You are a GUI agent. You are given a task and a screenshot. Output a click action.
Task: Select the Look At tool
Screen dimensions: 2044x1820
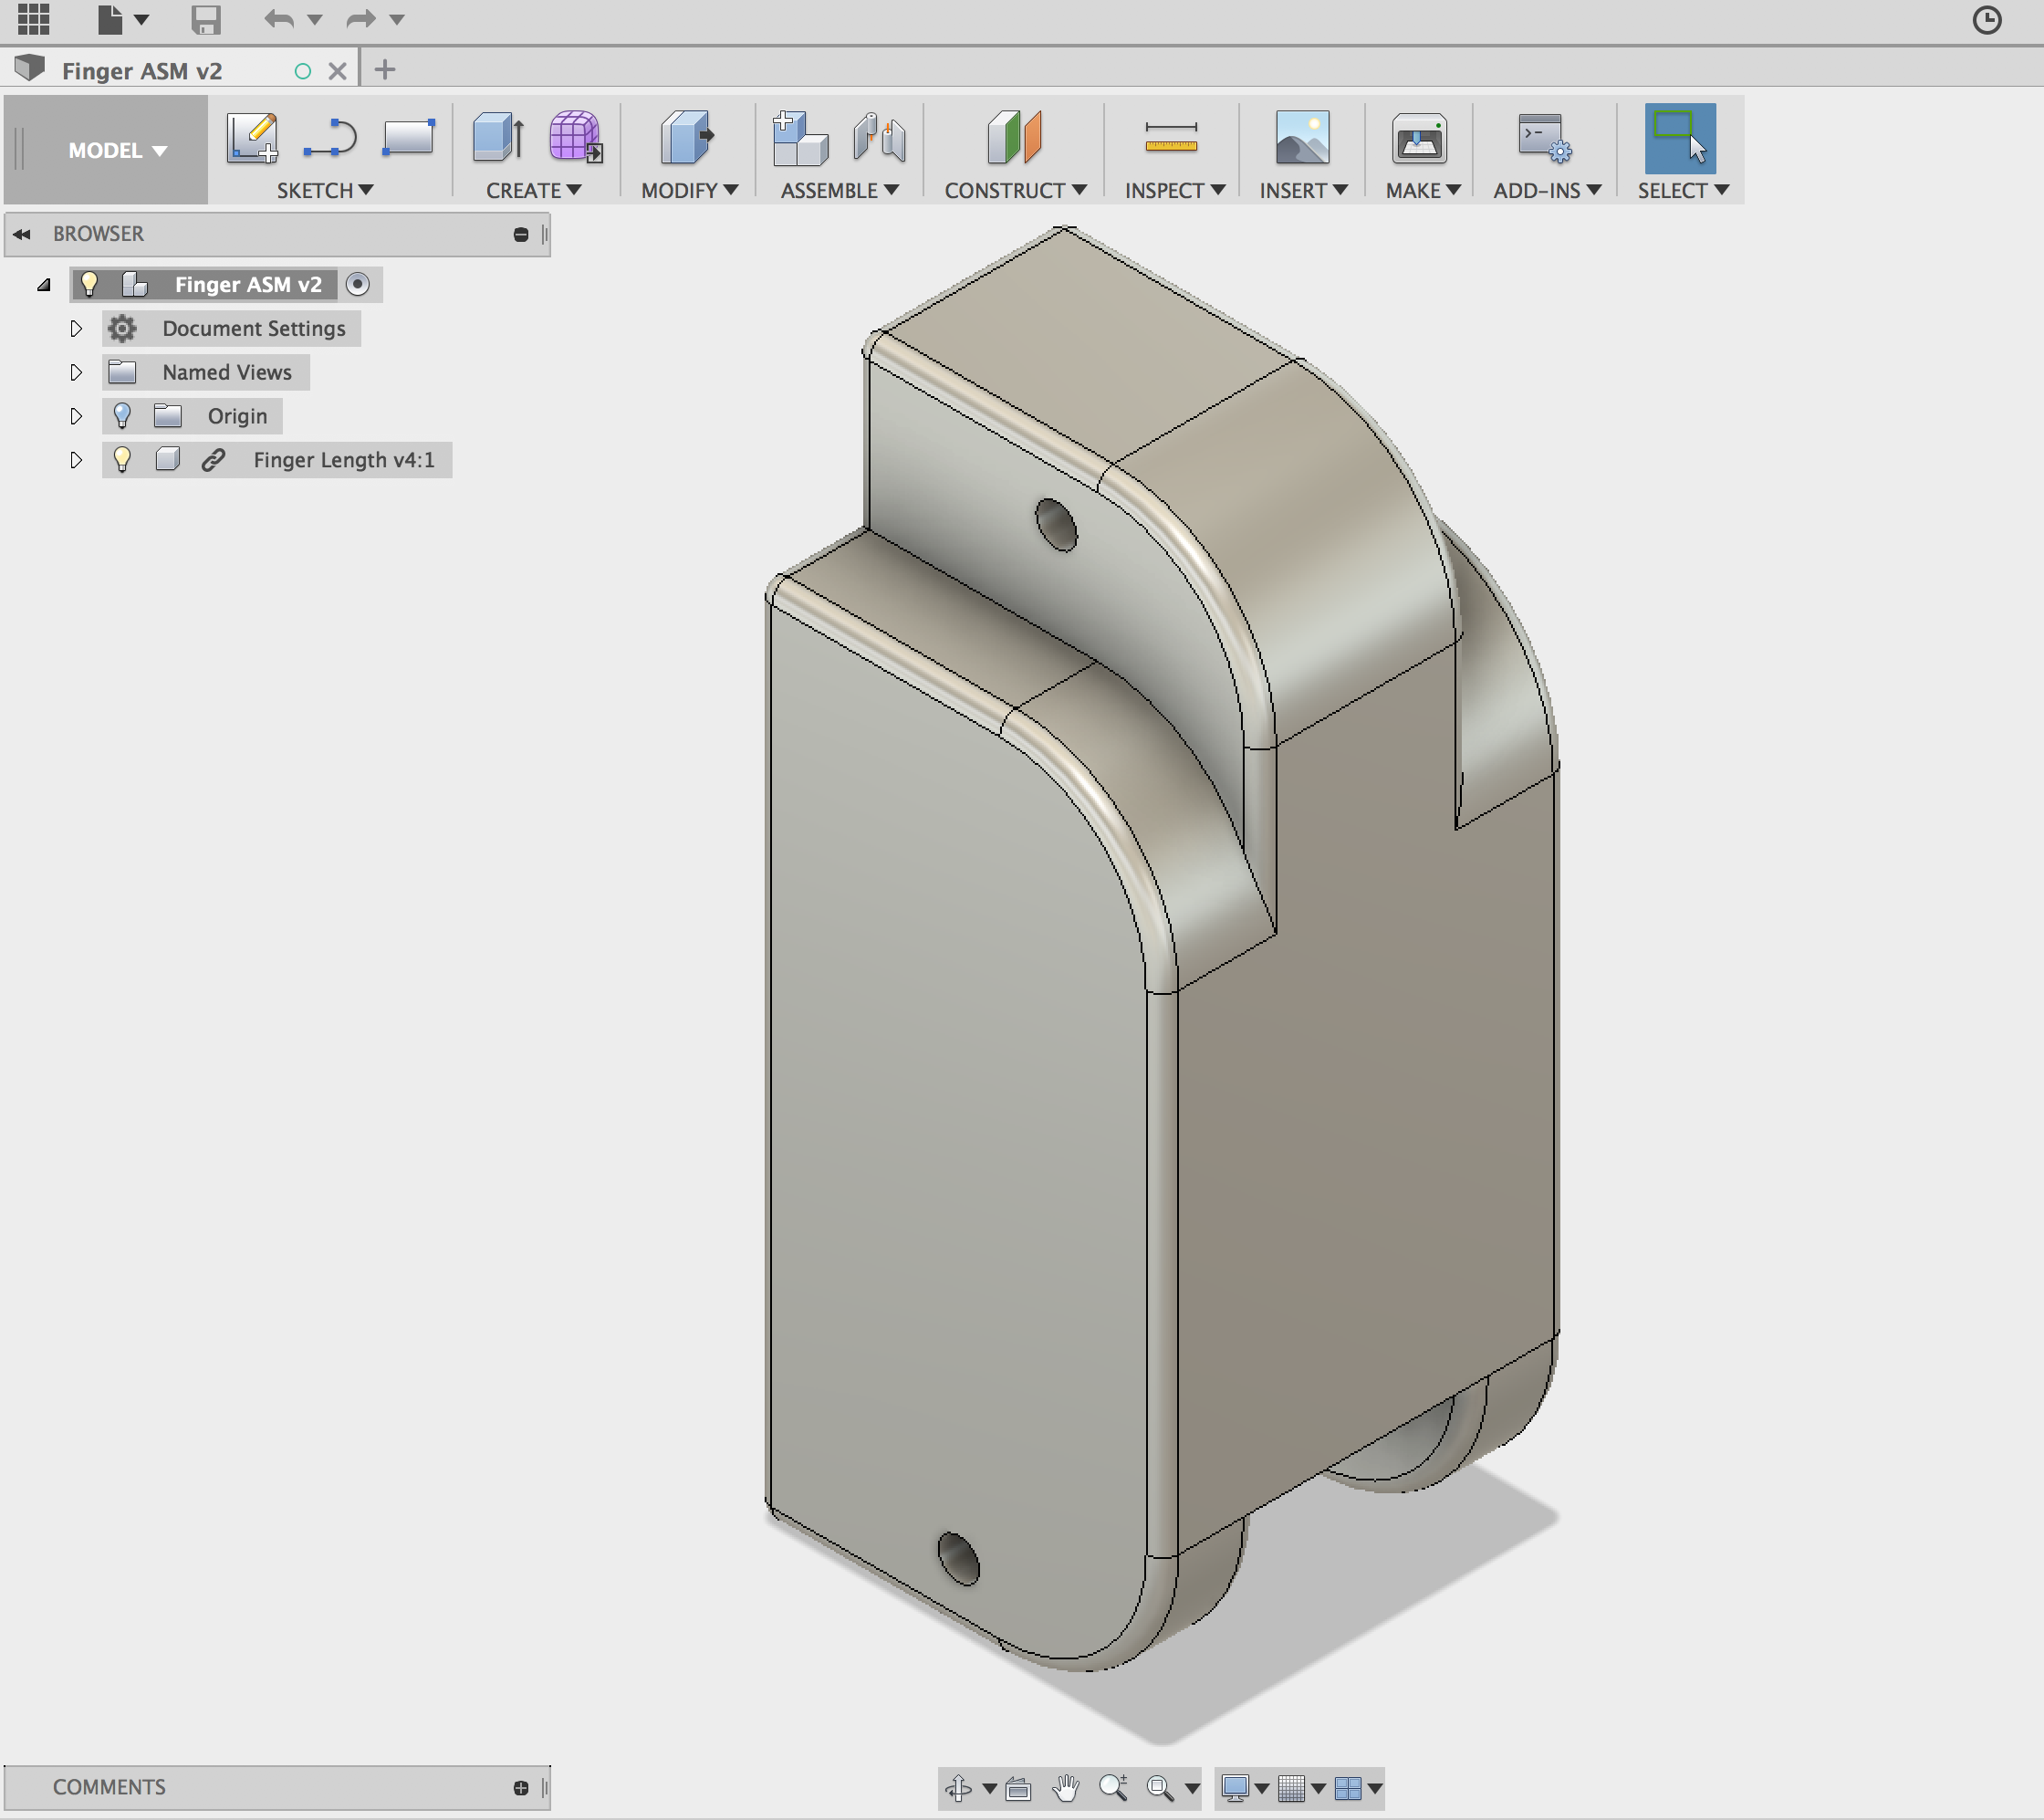click(x=1018, y=1788)
